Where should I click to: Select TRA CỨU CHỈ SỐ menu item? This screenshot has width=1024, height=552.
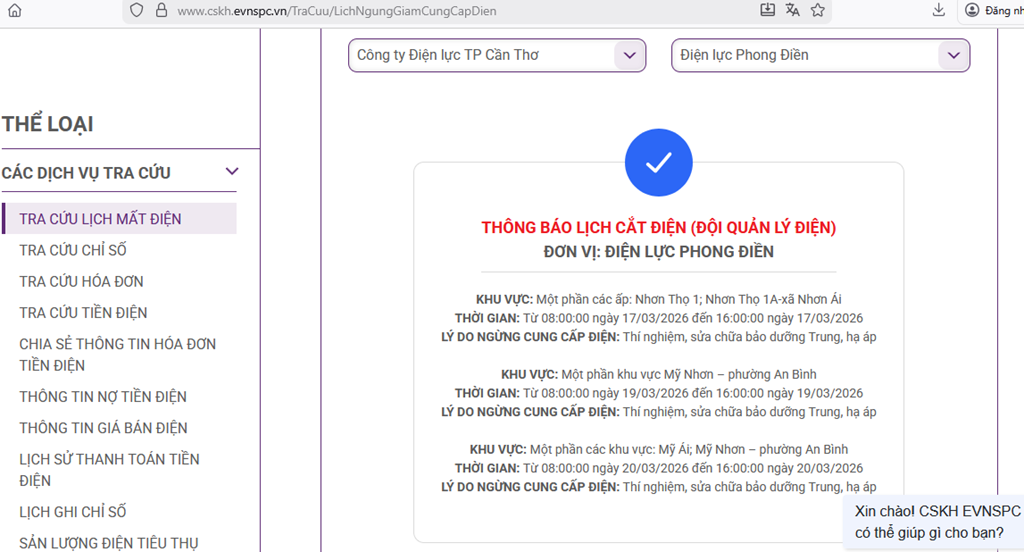pos(73,250)
